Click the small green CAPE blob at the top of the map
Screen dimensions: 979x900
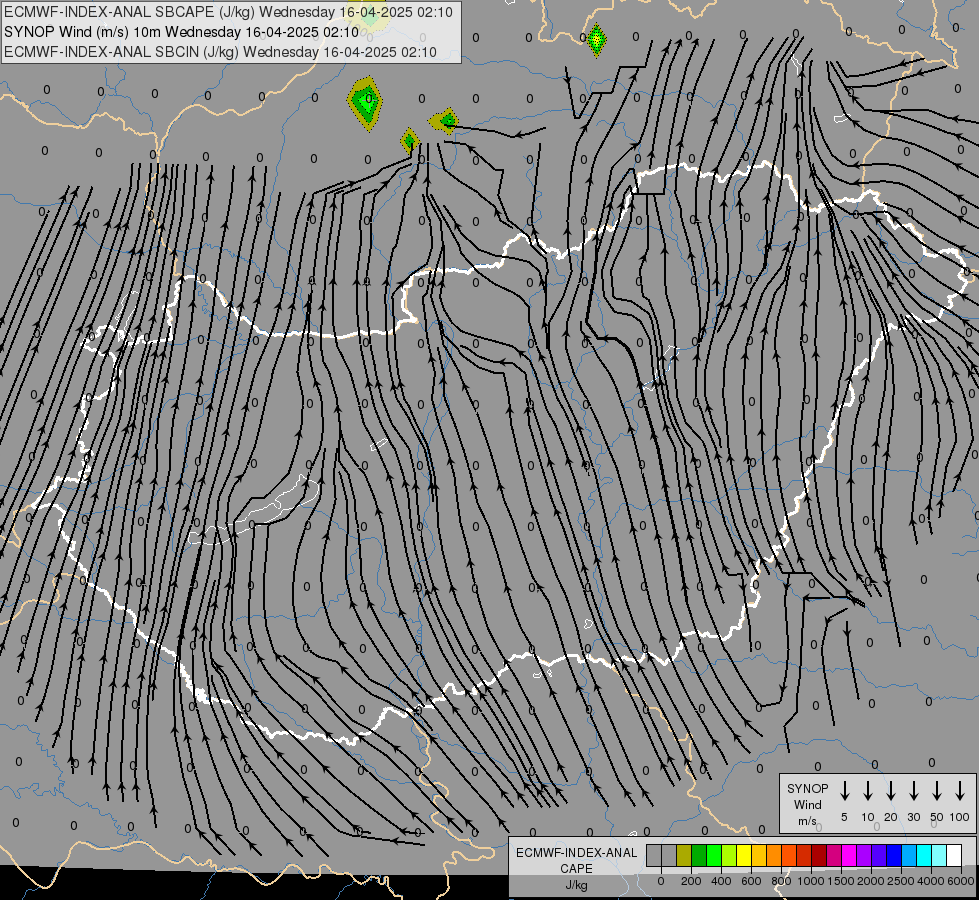click(x=597, y=39)
